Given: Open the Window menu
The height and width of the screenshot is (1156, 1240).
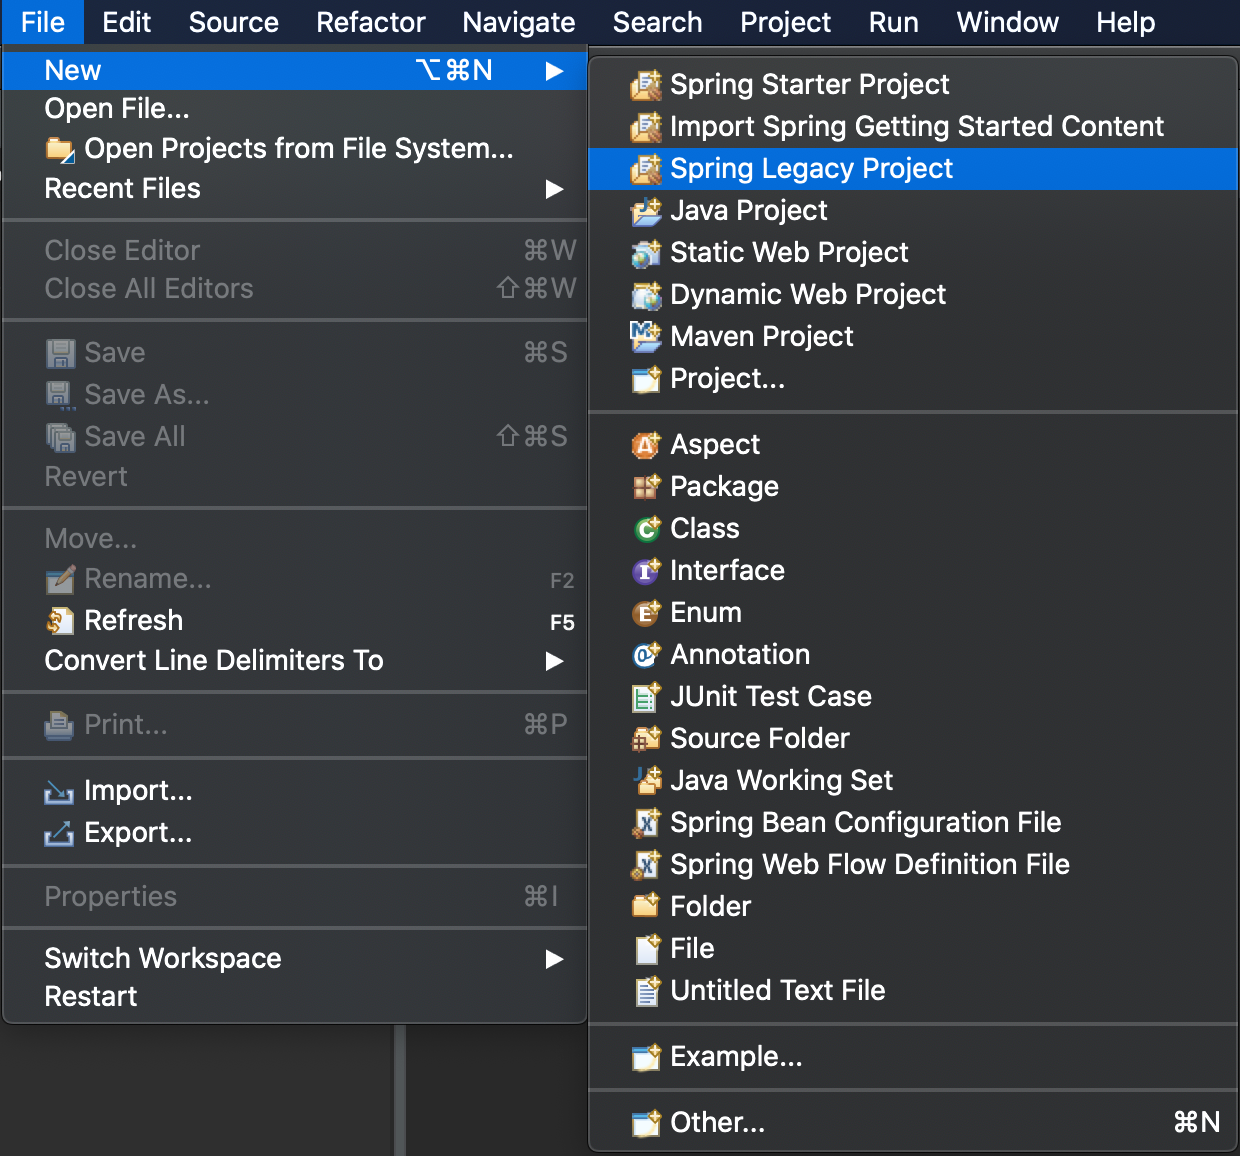Looking at the screenshot, I should (1008, 22).
